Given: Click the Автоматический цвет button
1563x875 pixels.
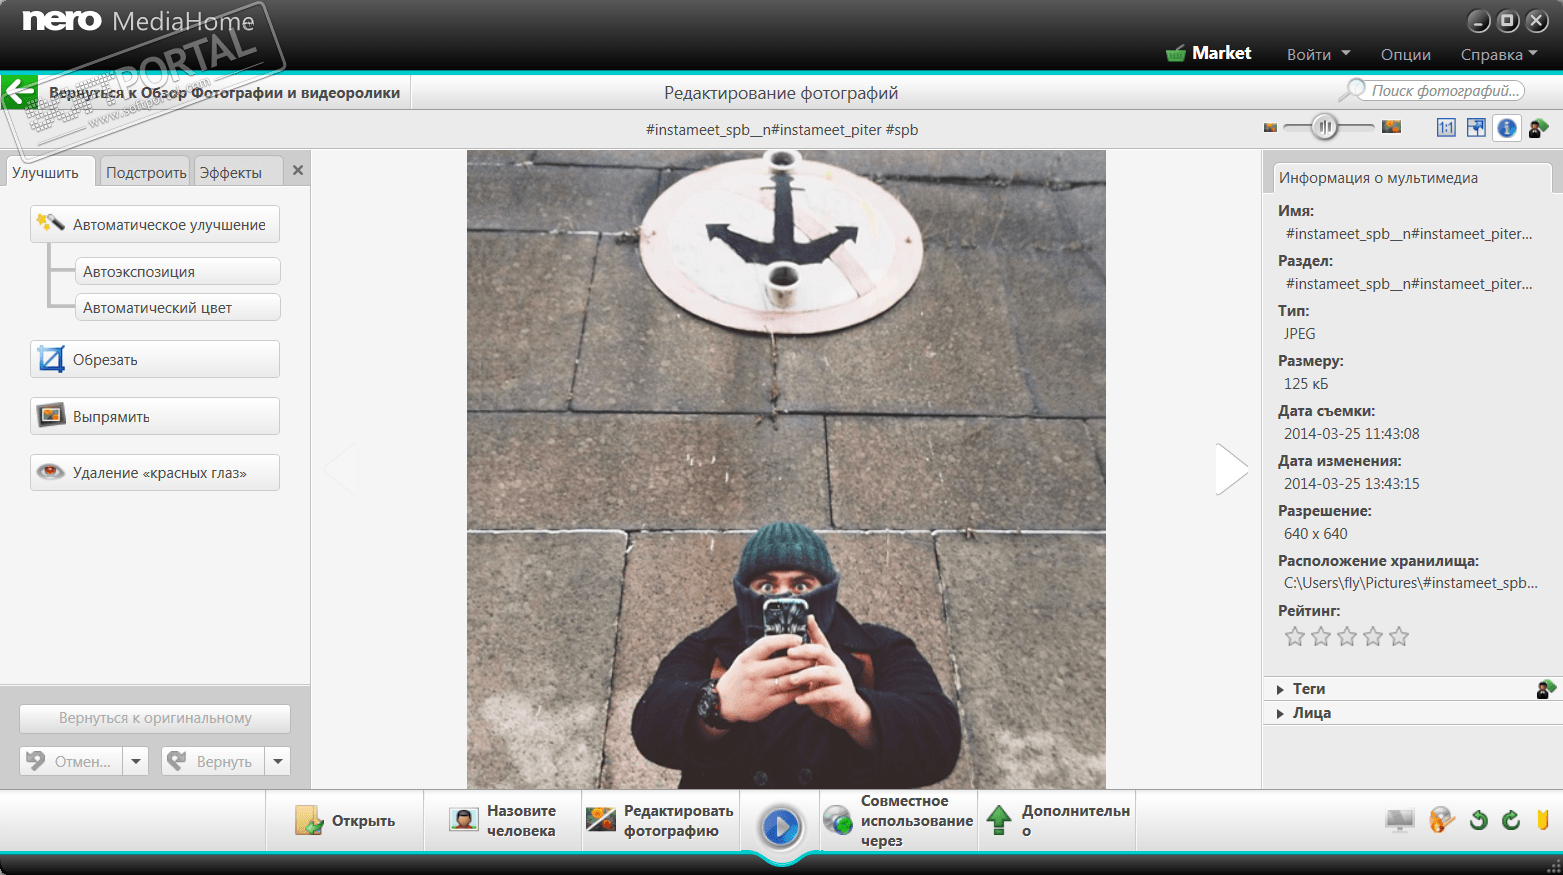Looking at the screenshot, I should pos(178,307).
